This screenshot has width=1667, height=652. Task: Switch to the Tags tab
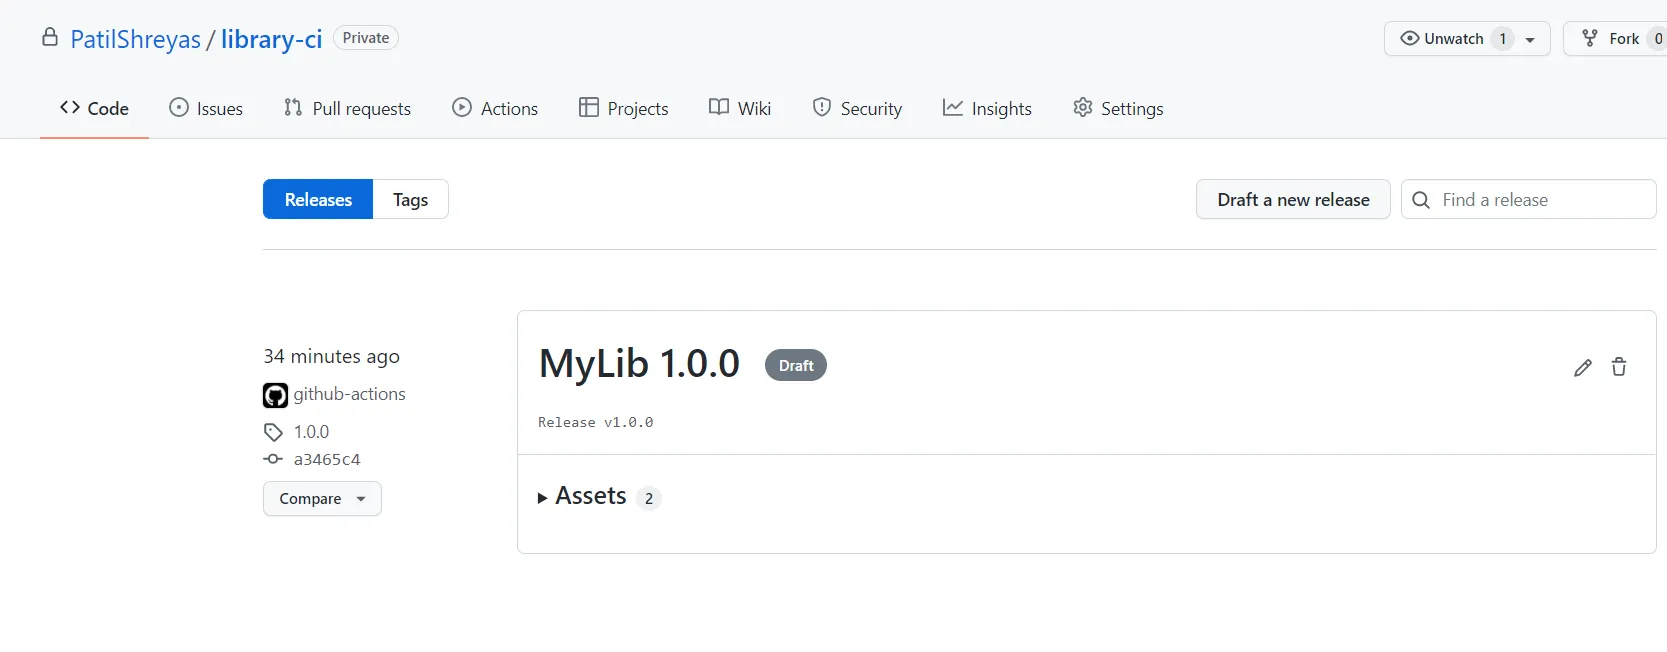pyautogui.click(x=410, y=200)
